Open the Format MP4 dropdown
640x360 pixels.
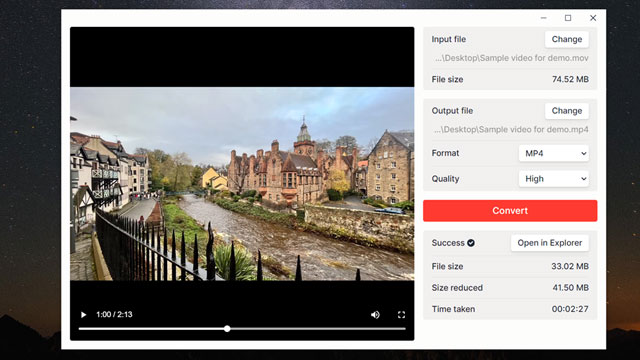553,153
